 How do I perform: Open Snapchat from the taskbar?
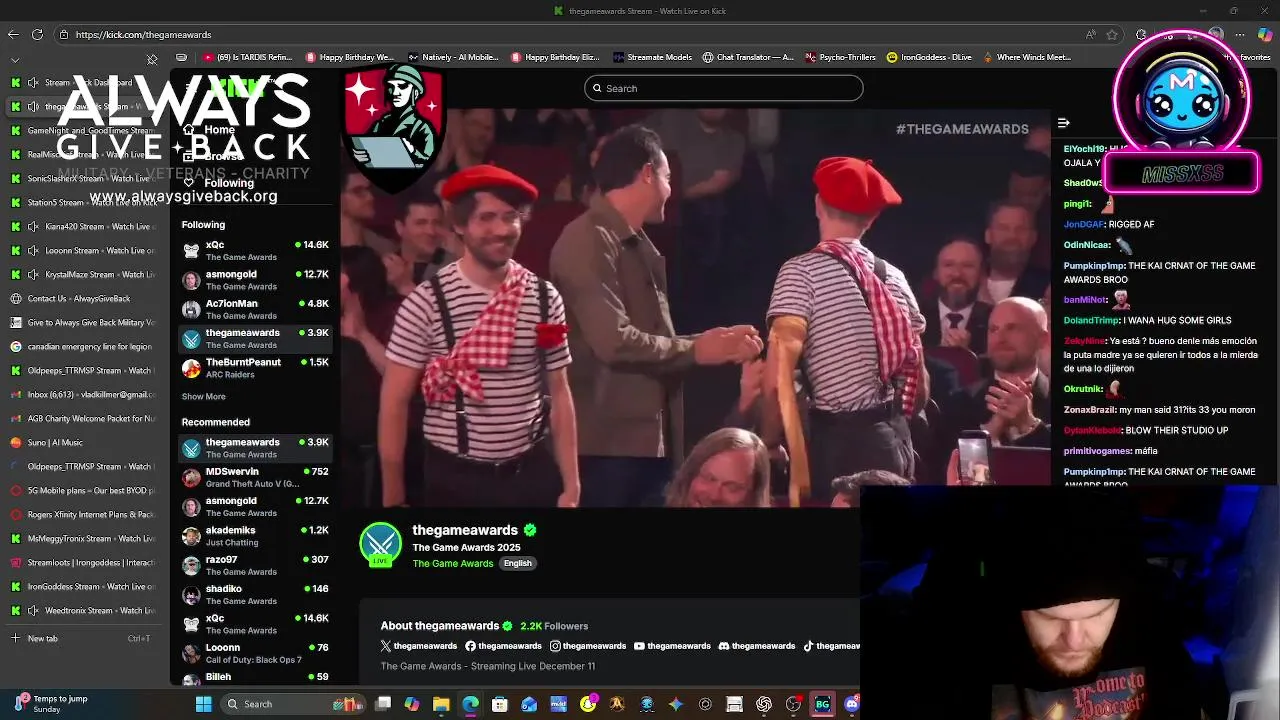point(588,704)
